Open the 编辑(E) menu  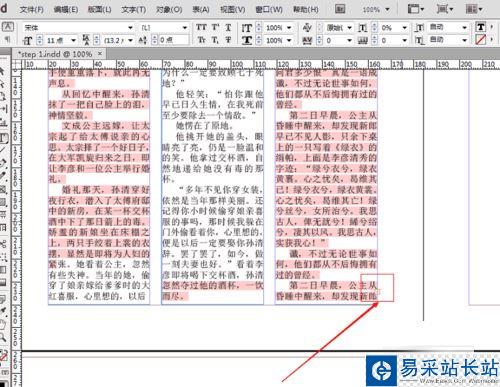point(66,9)
